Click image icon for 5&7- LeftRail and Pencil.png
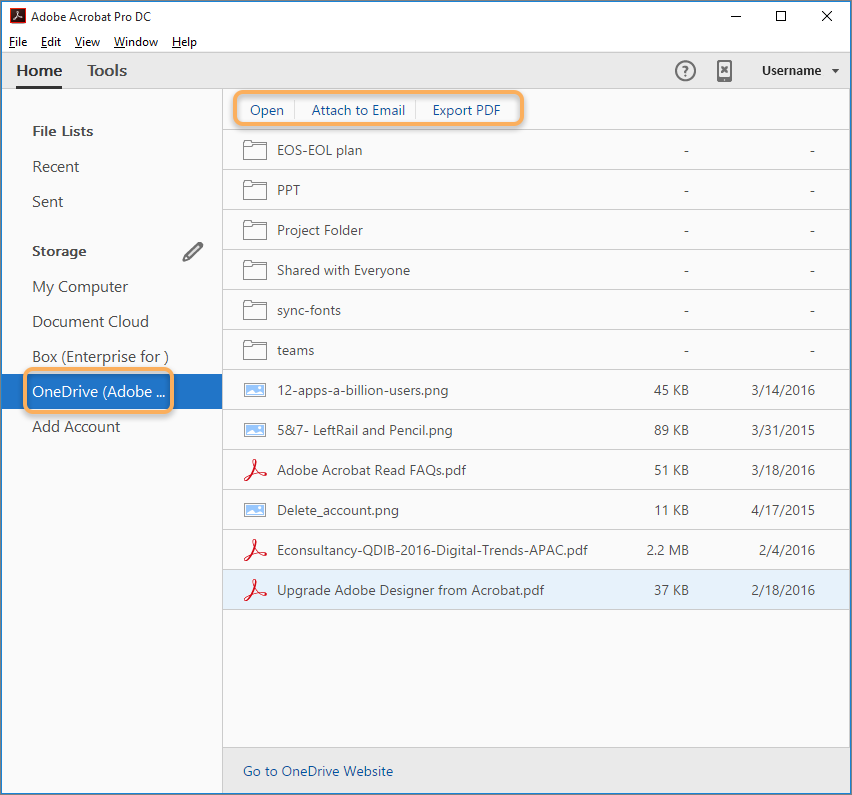This screenshot has height=795, width=852. (255, 430)
